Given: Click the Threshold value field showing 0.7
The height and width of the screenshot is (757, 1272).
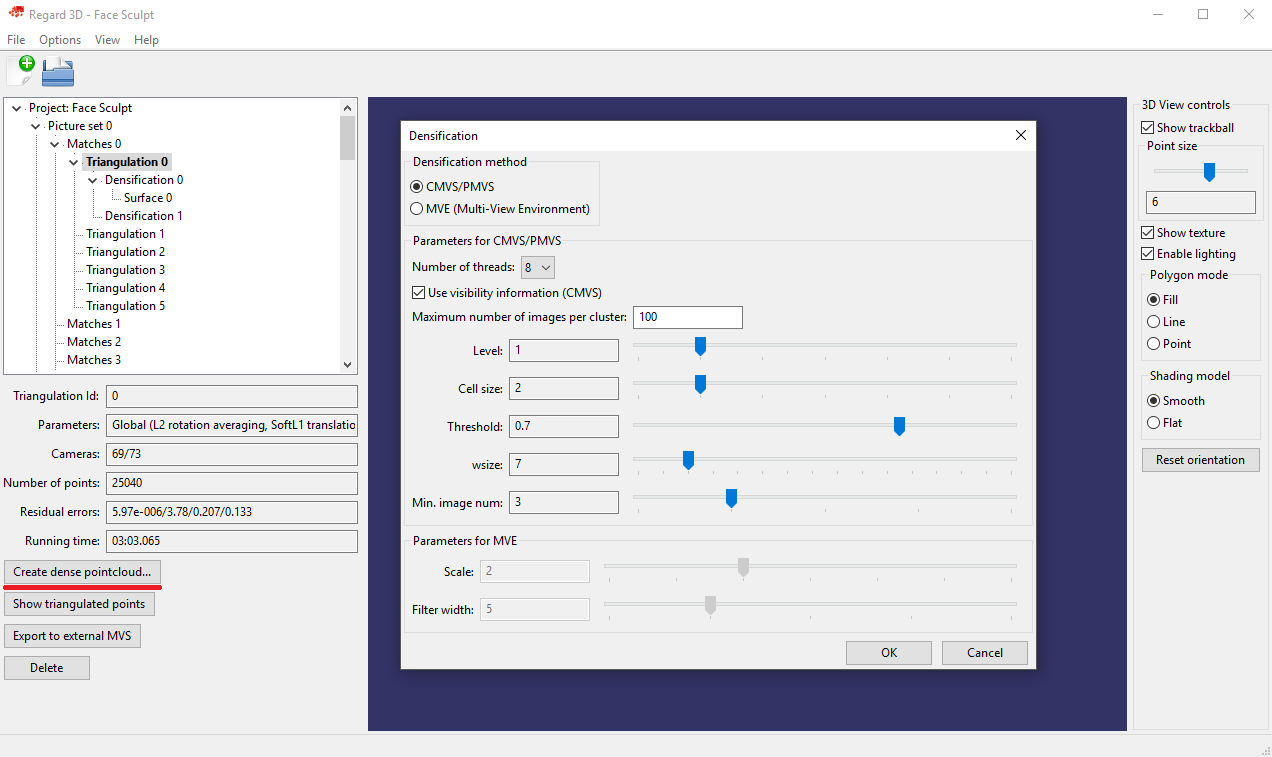Looking at the screenshot, I should click(564, 426).
